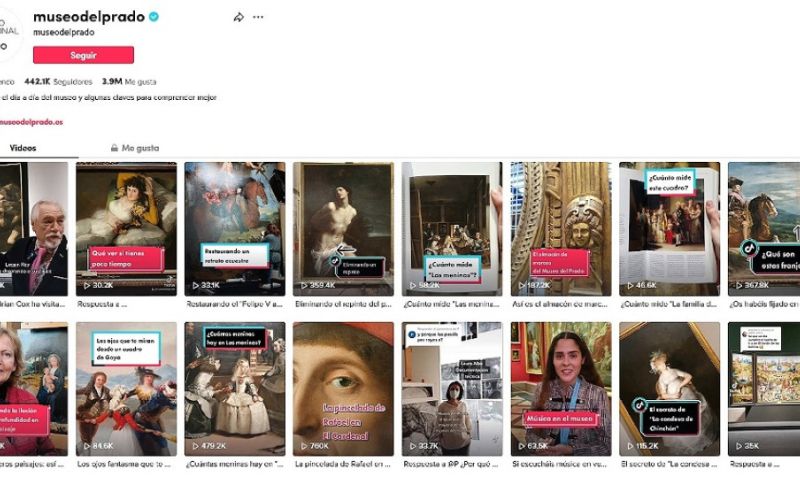The width and height of the screenshot is (800, 500).
Task: Click the share arrow icon beside the profile name
Action: [238, 17]
